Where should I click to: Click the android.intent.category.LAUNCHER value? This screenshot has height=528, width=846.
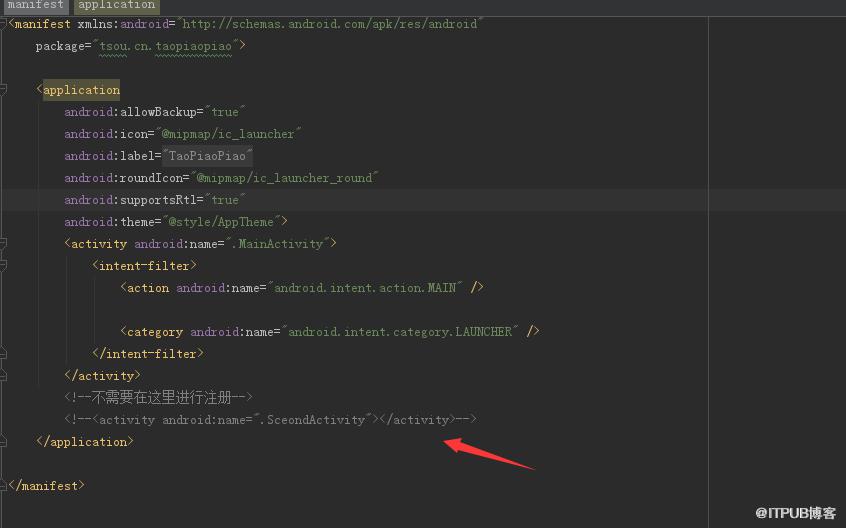tap(400, 332)
